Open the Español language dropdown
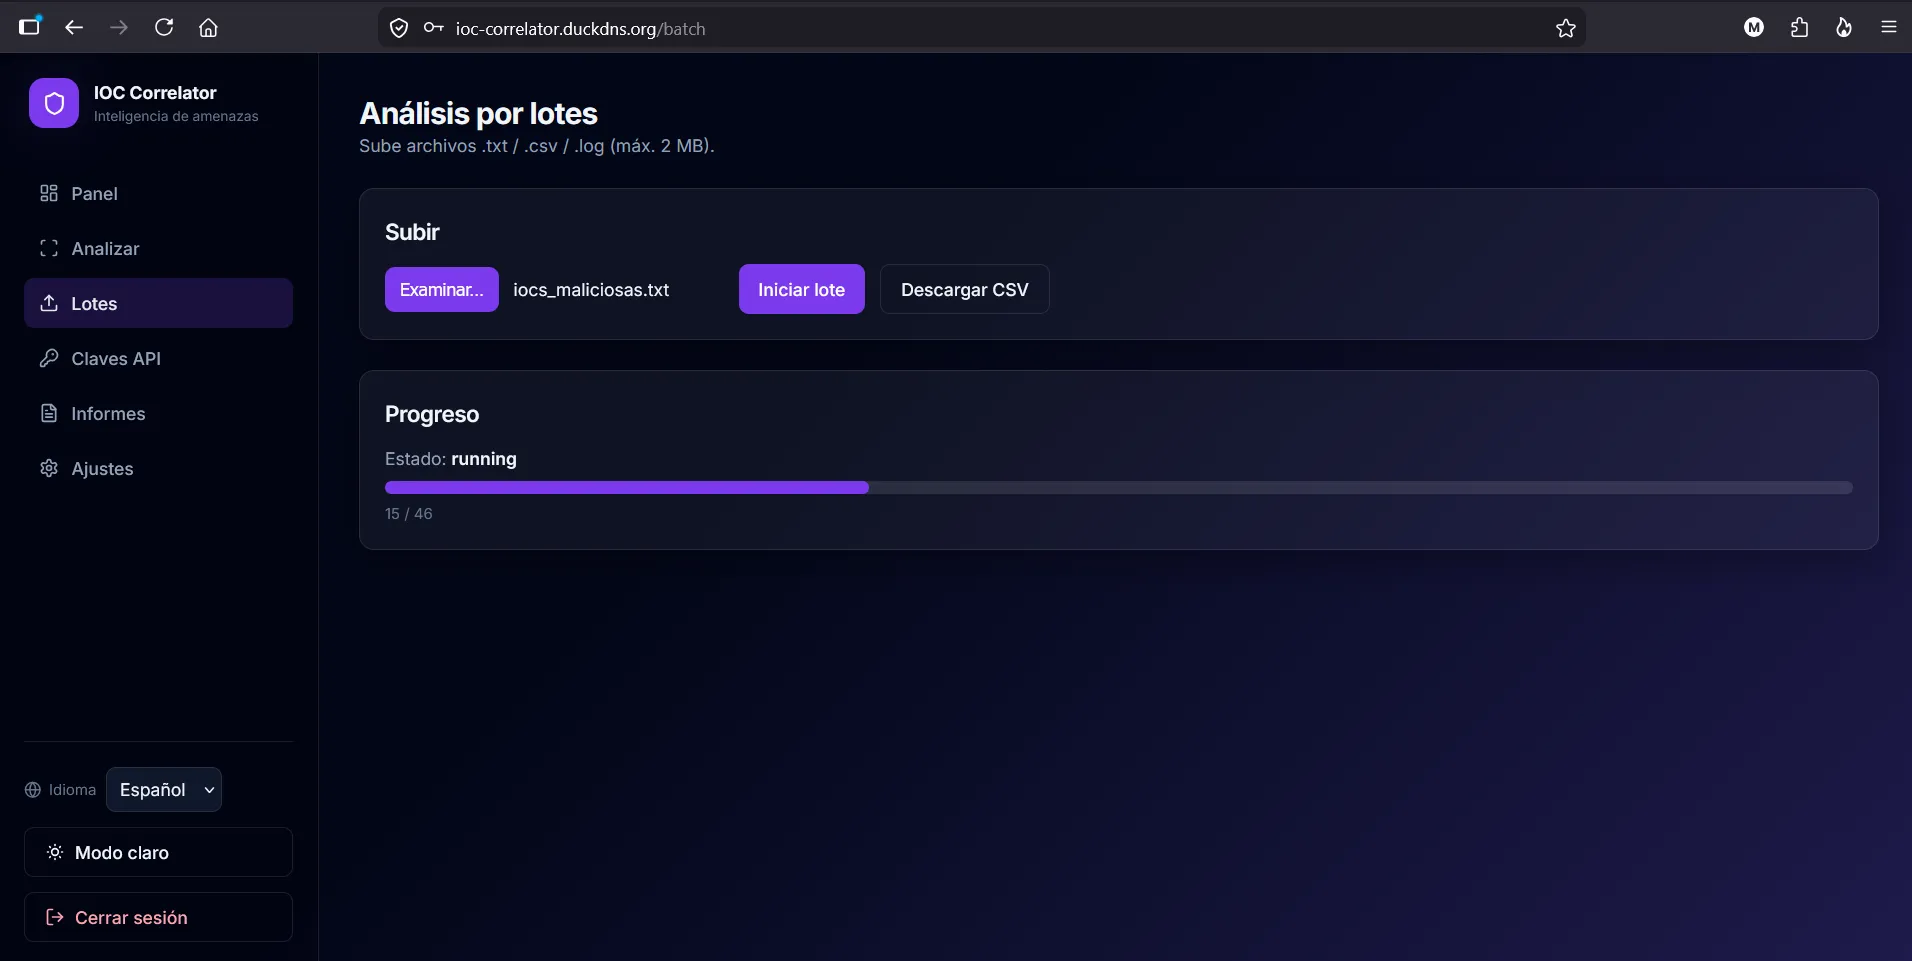The width and height of the screenshot is (1912, 961). 164,789
